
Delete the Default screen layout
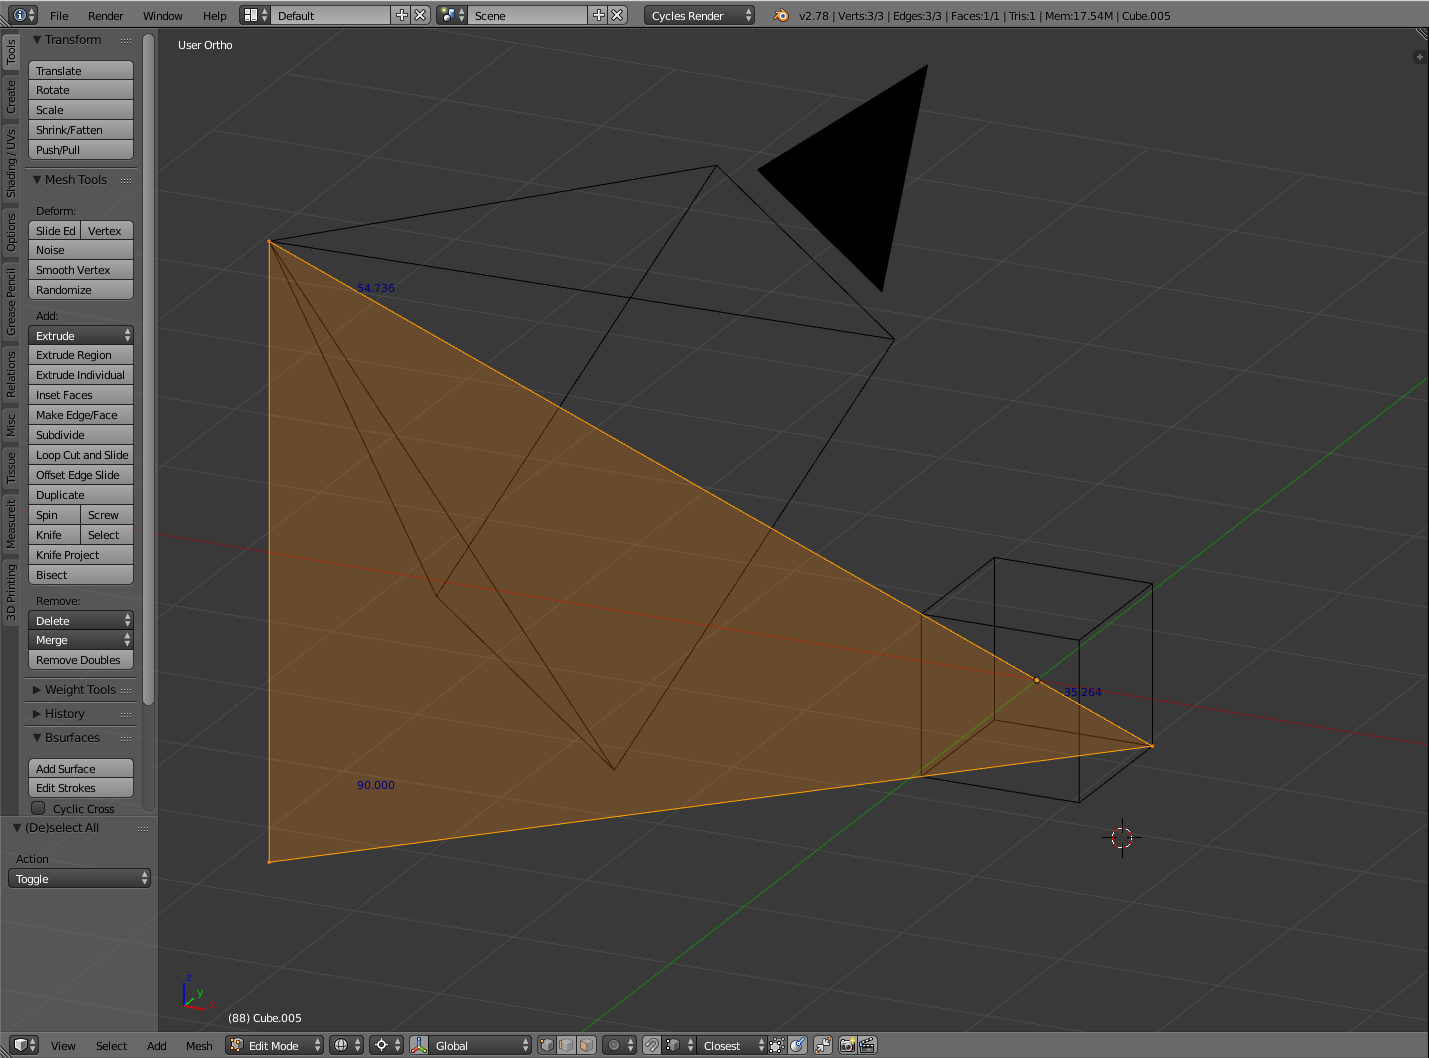click(x=421, y=15)
